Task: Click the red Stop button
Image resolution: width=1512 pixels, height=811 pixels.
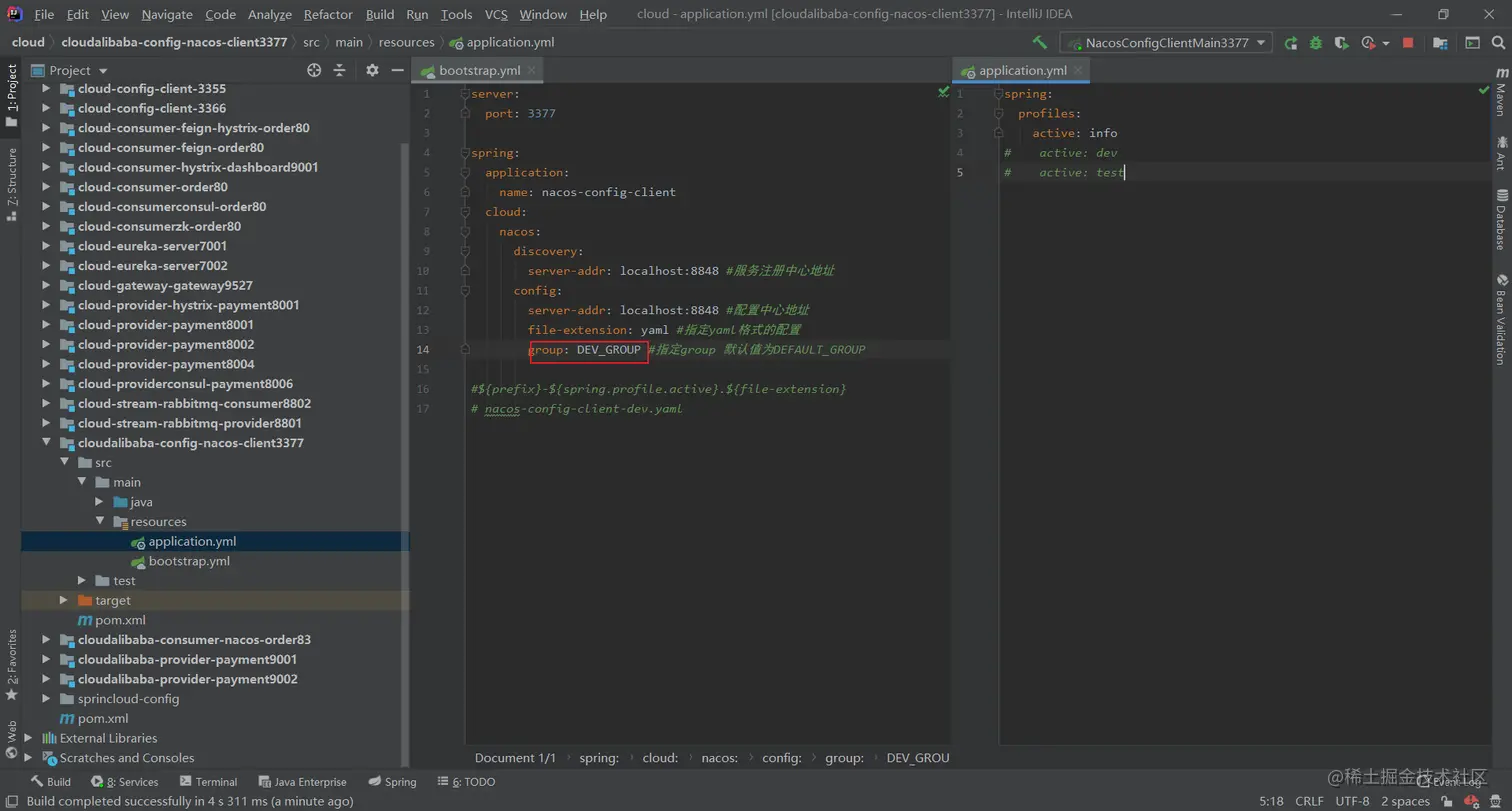Action: (x=1408, y=43)
